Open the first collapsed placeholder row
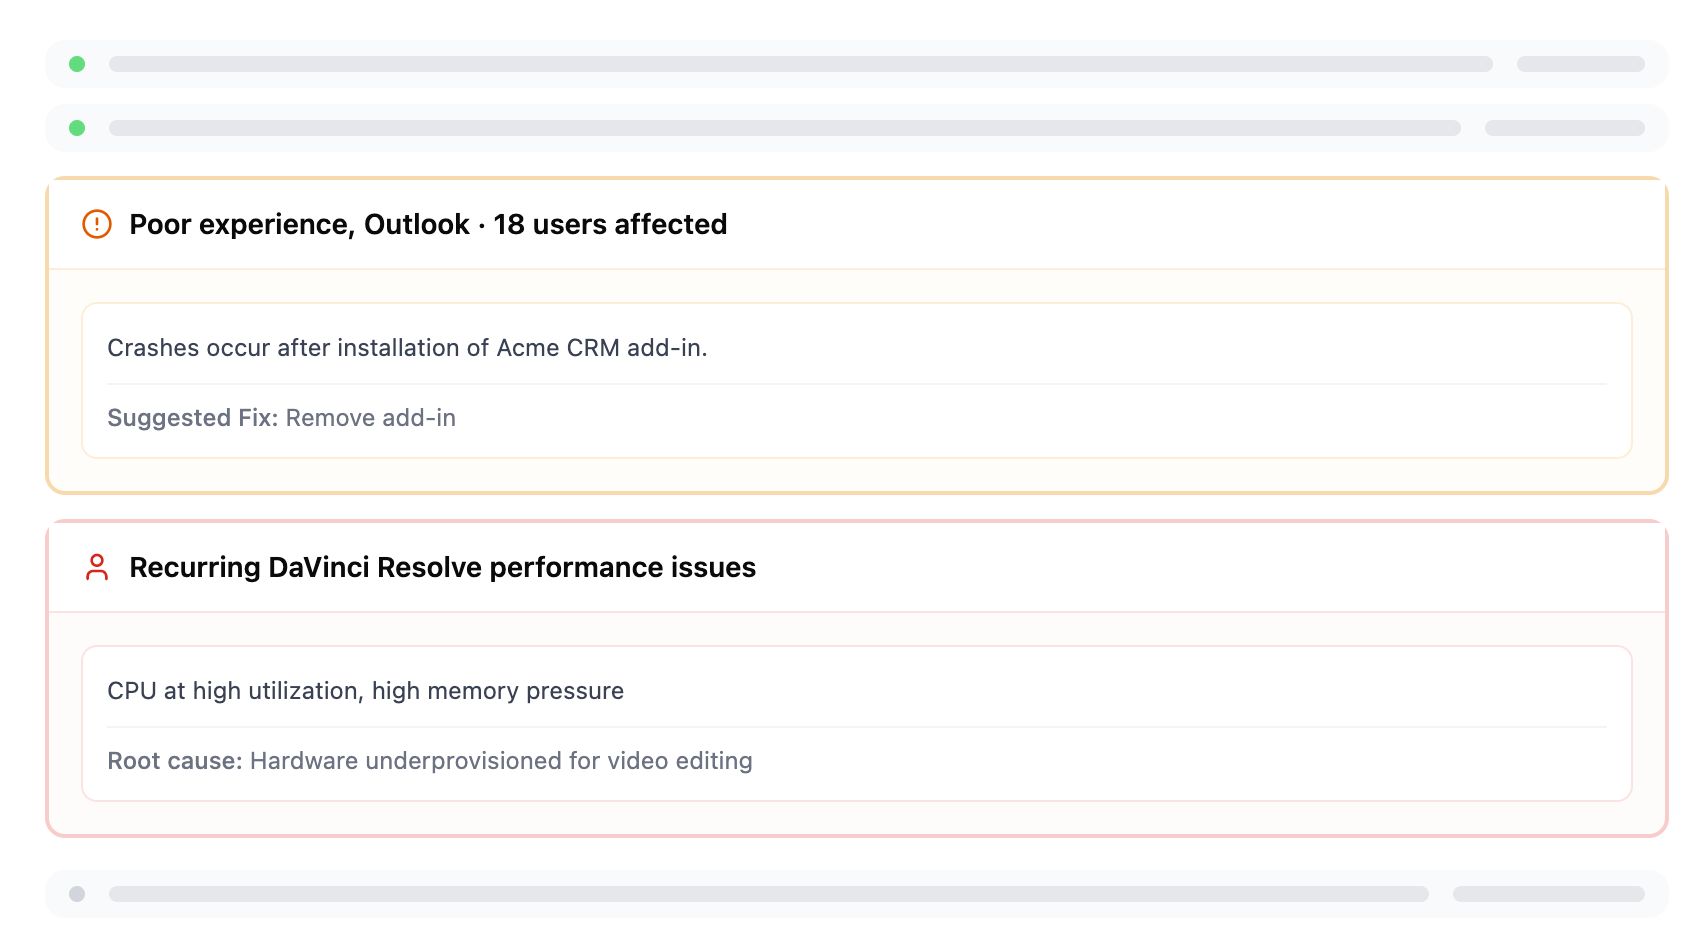Image resolution: width=1708 pixels, height=938 pixels. pos(800,64)
